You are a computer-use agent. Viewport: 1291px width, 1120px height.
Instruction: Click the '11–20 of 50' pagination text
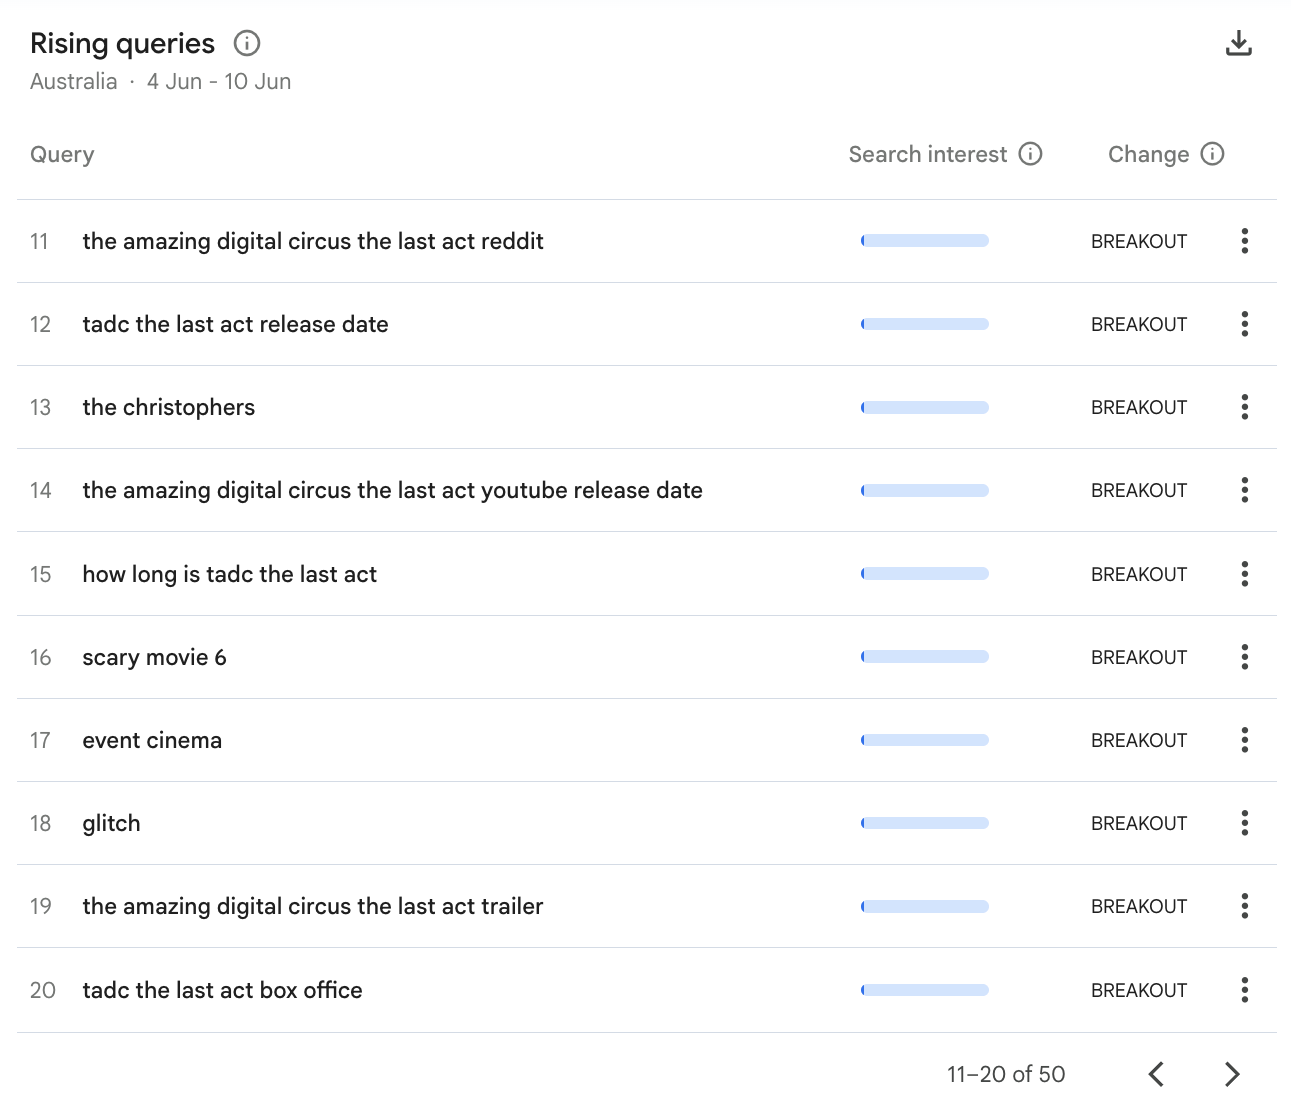(1006, 1074)
